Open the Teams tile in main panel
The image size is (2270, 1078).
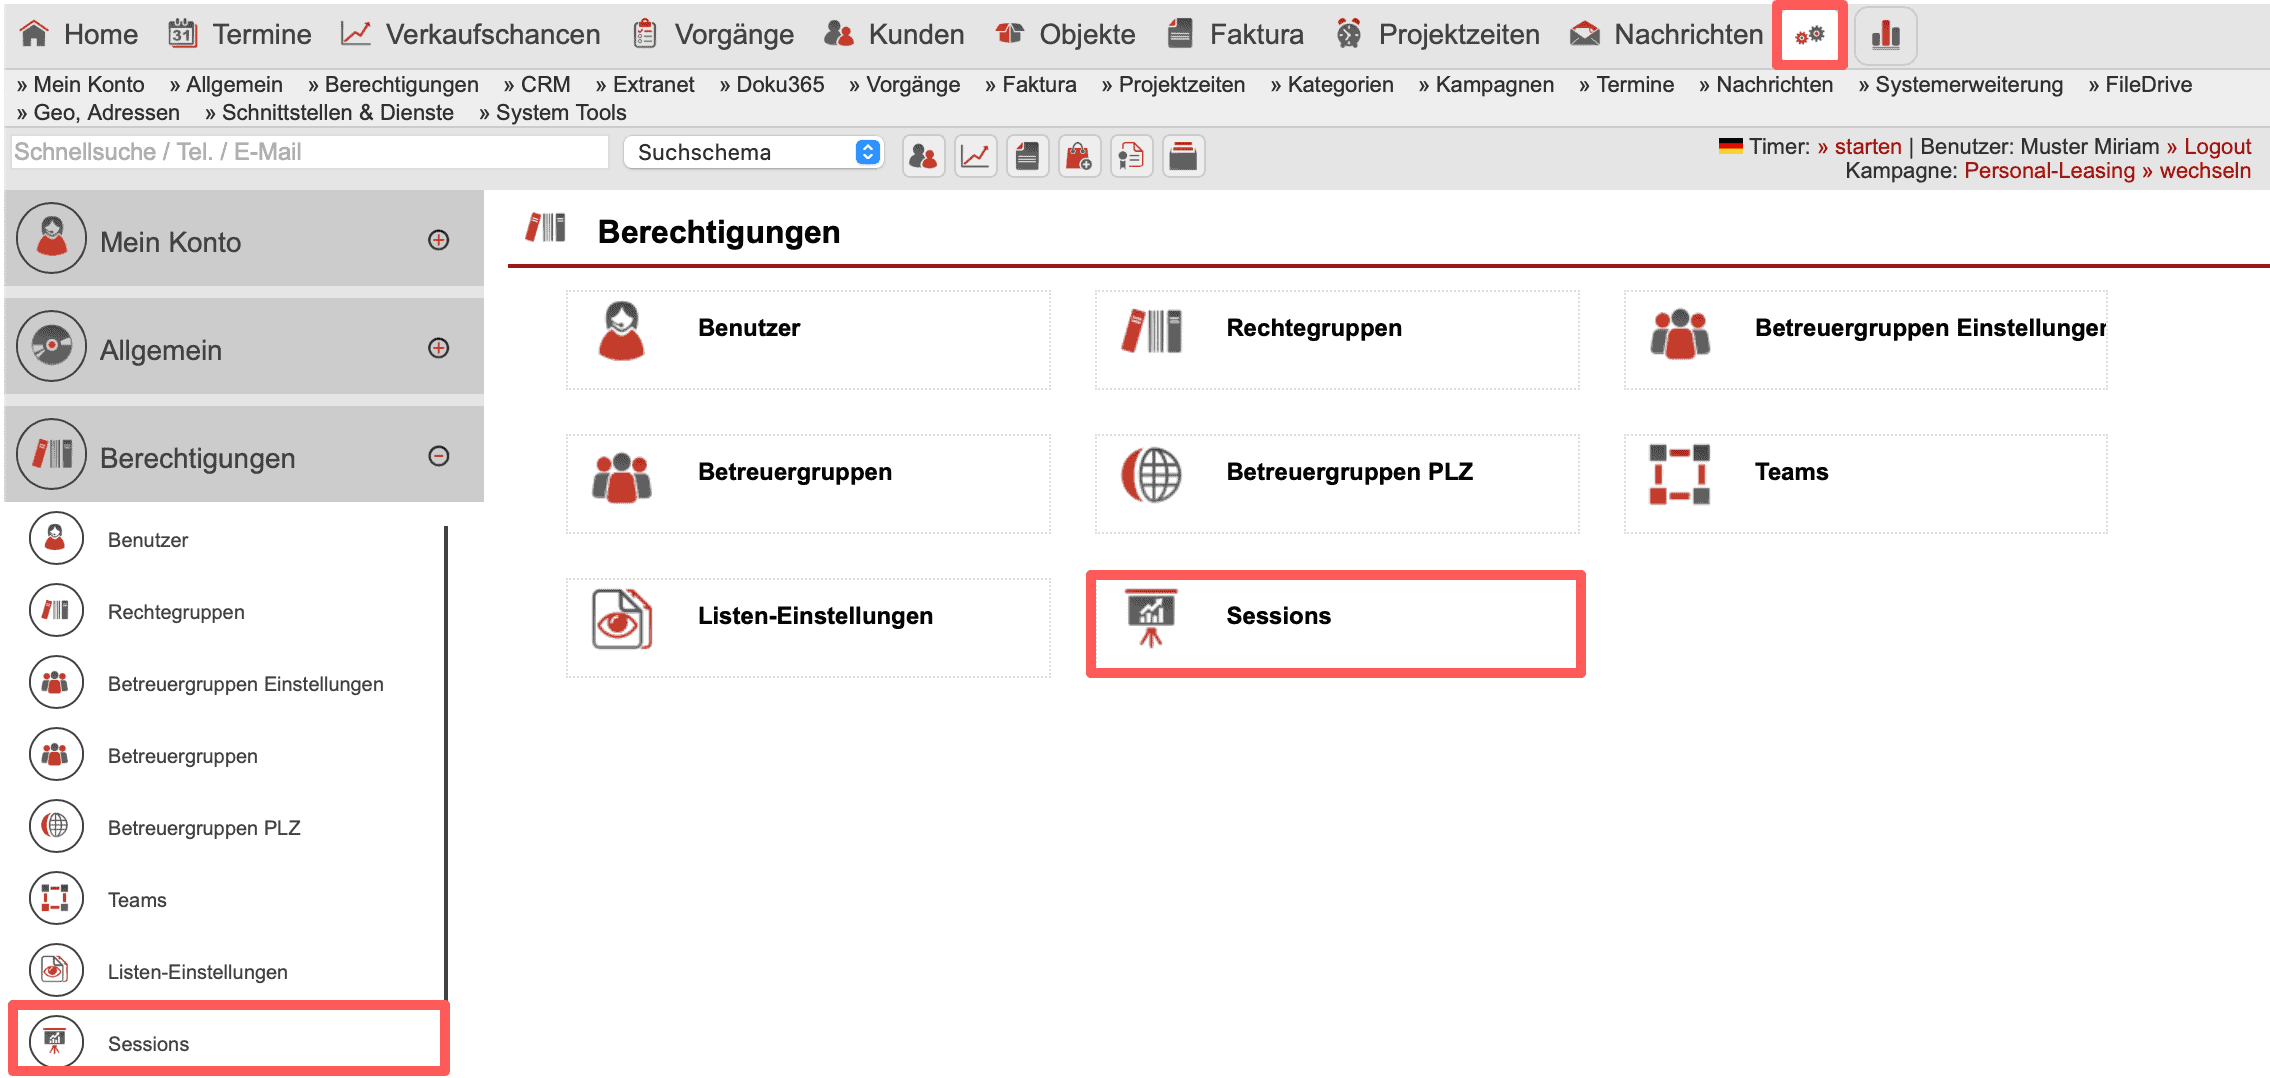point(1865,483)
